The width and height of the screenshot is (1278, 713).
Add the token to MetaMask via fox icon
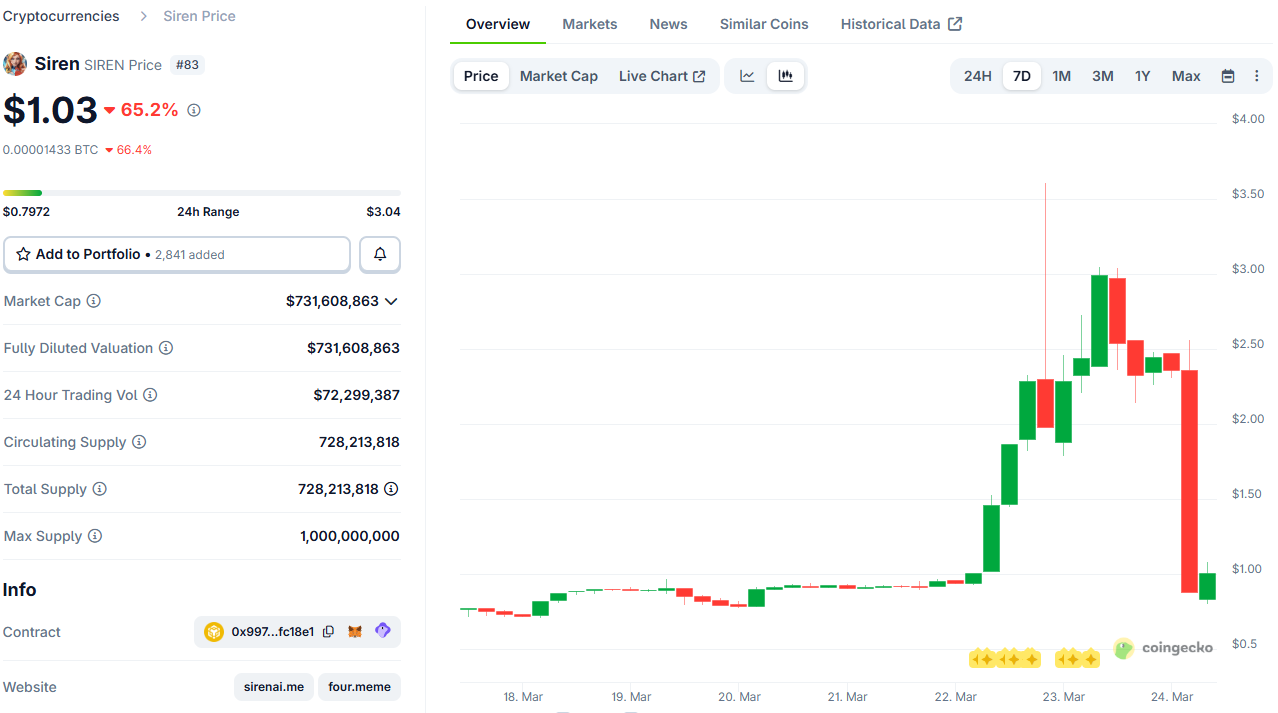point(355,631)
